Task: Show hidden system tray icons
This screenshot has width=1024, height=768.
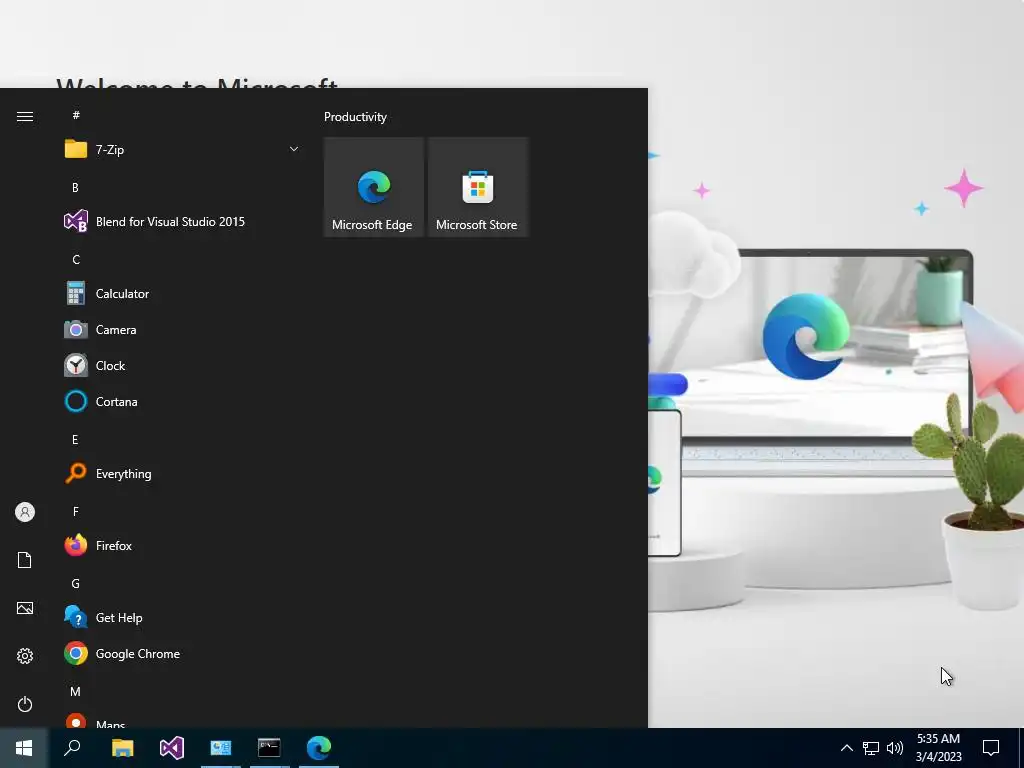Action: point(846,748)
